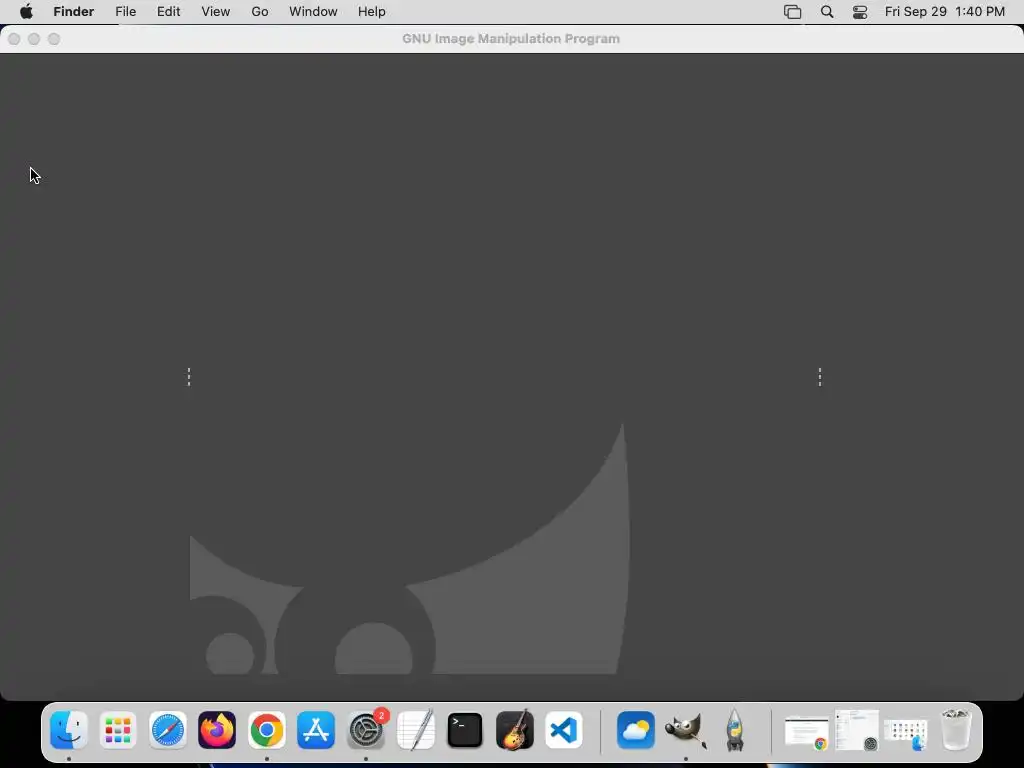Open the Weather app from the Dock
This screenshot has height=768, width=1024.
pyautogui.click(x=636, y=730)
